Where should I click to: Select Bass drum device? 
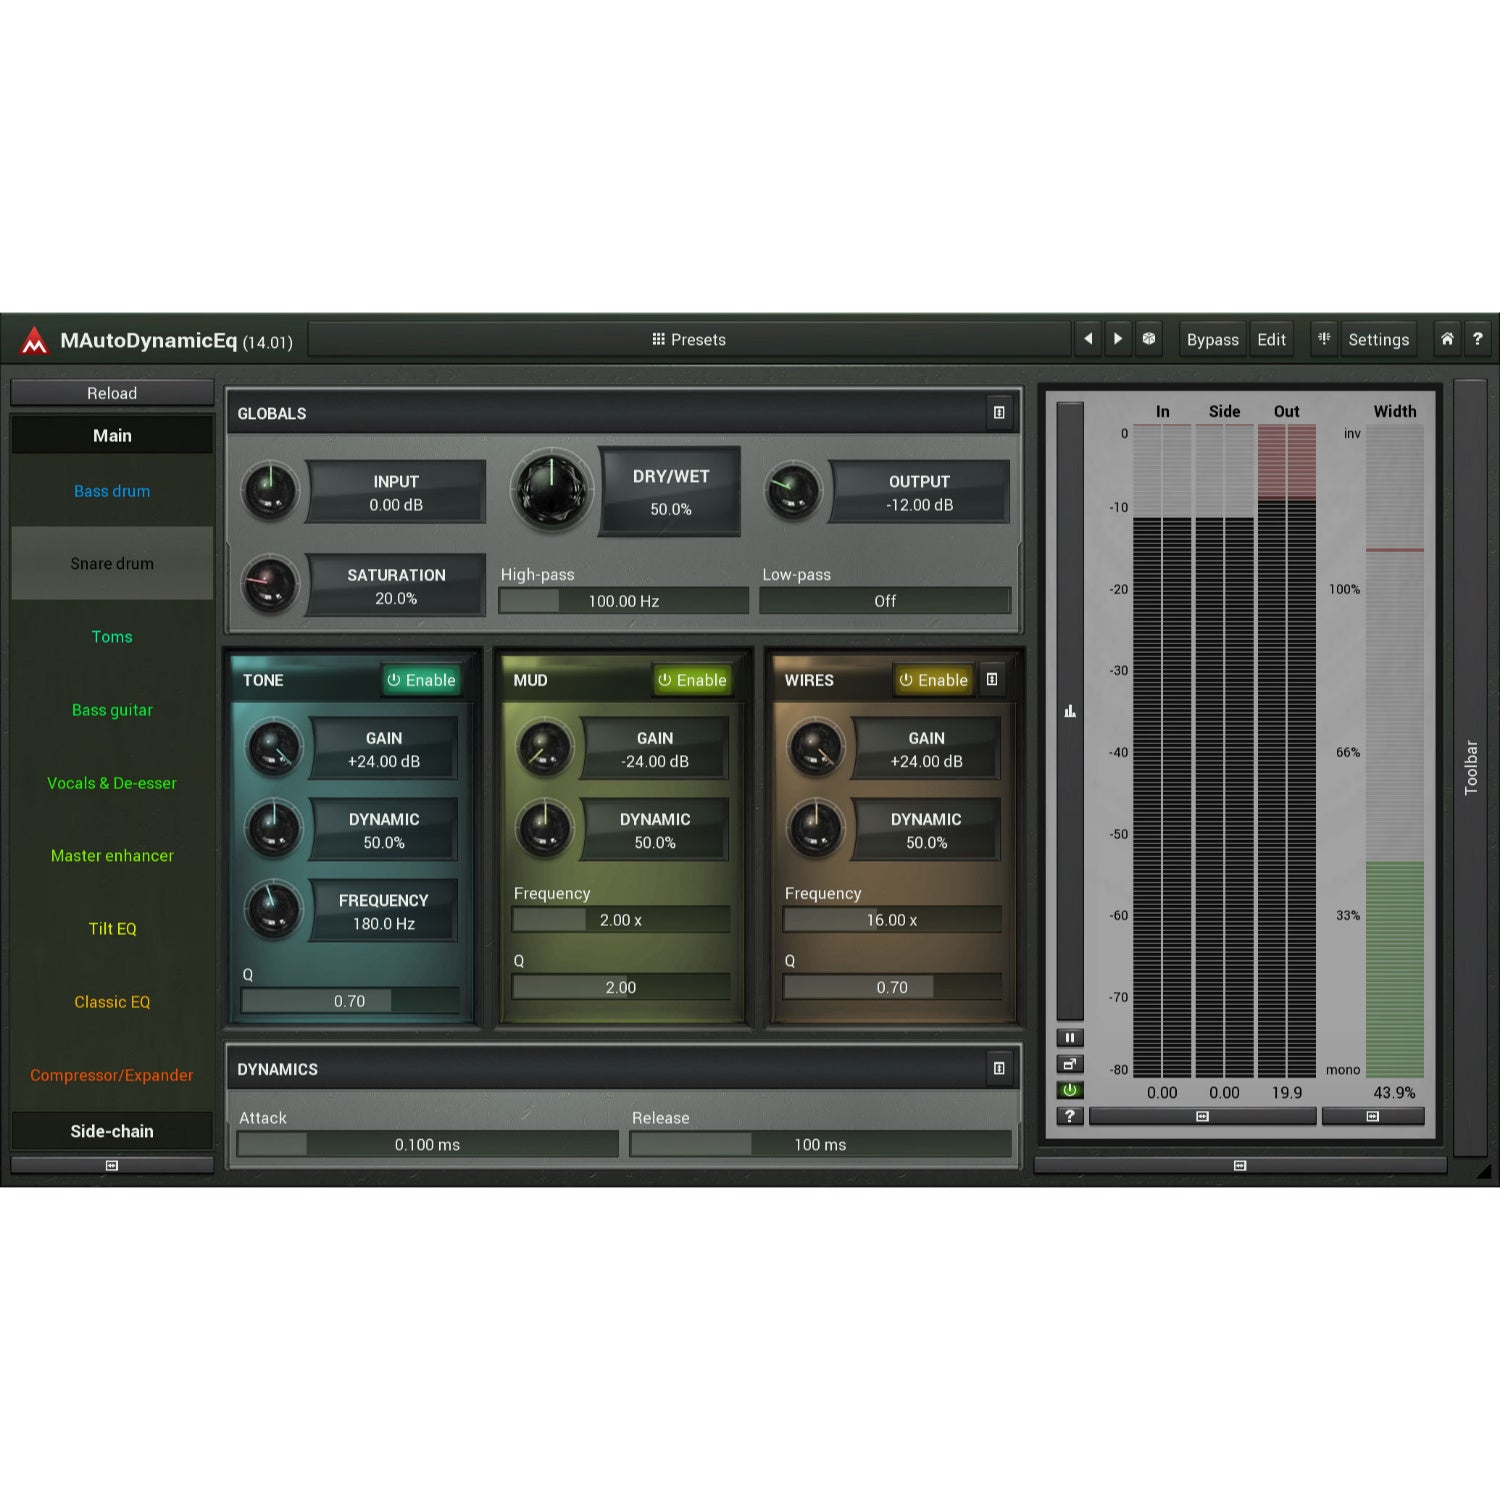point(112,491)
